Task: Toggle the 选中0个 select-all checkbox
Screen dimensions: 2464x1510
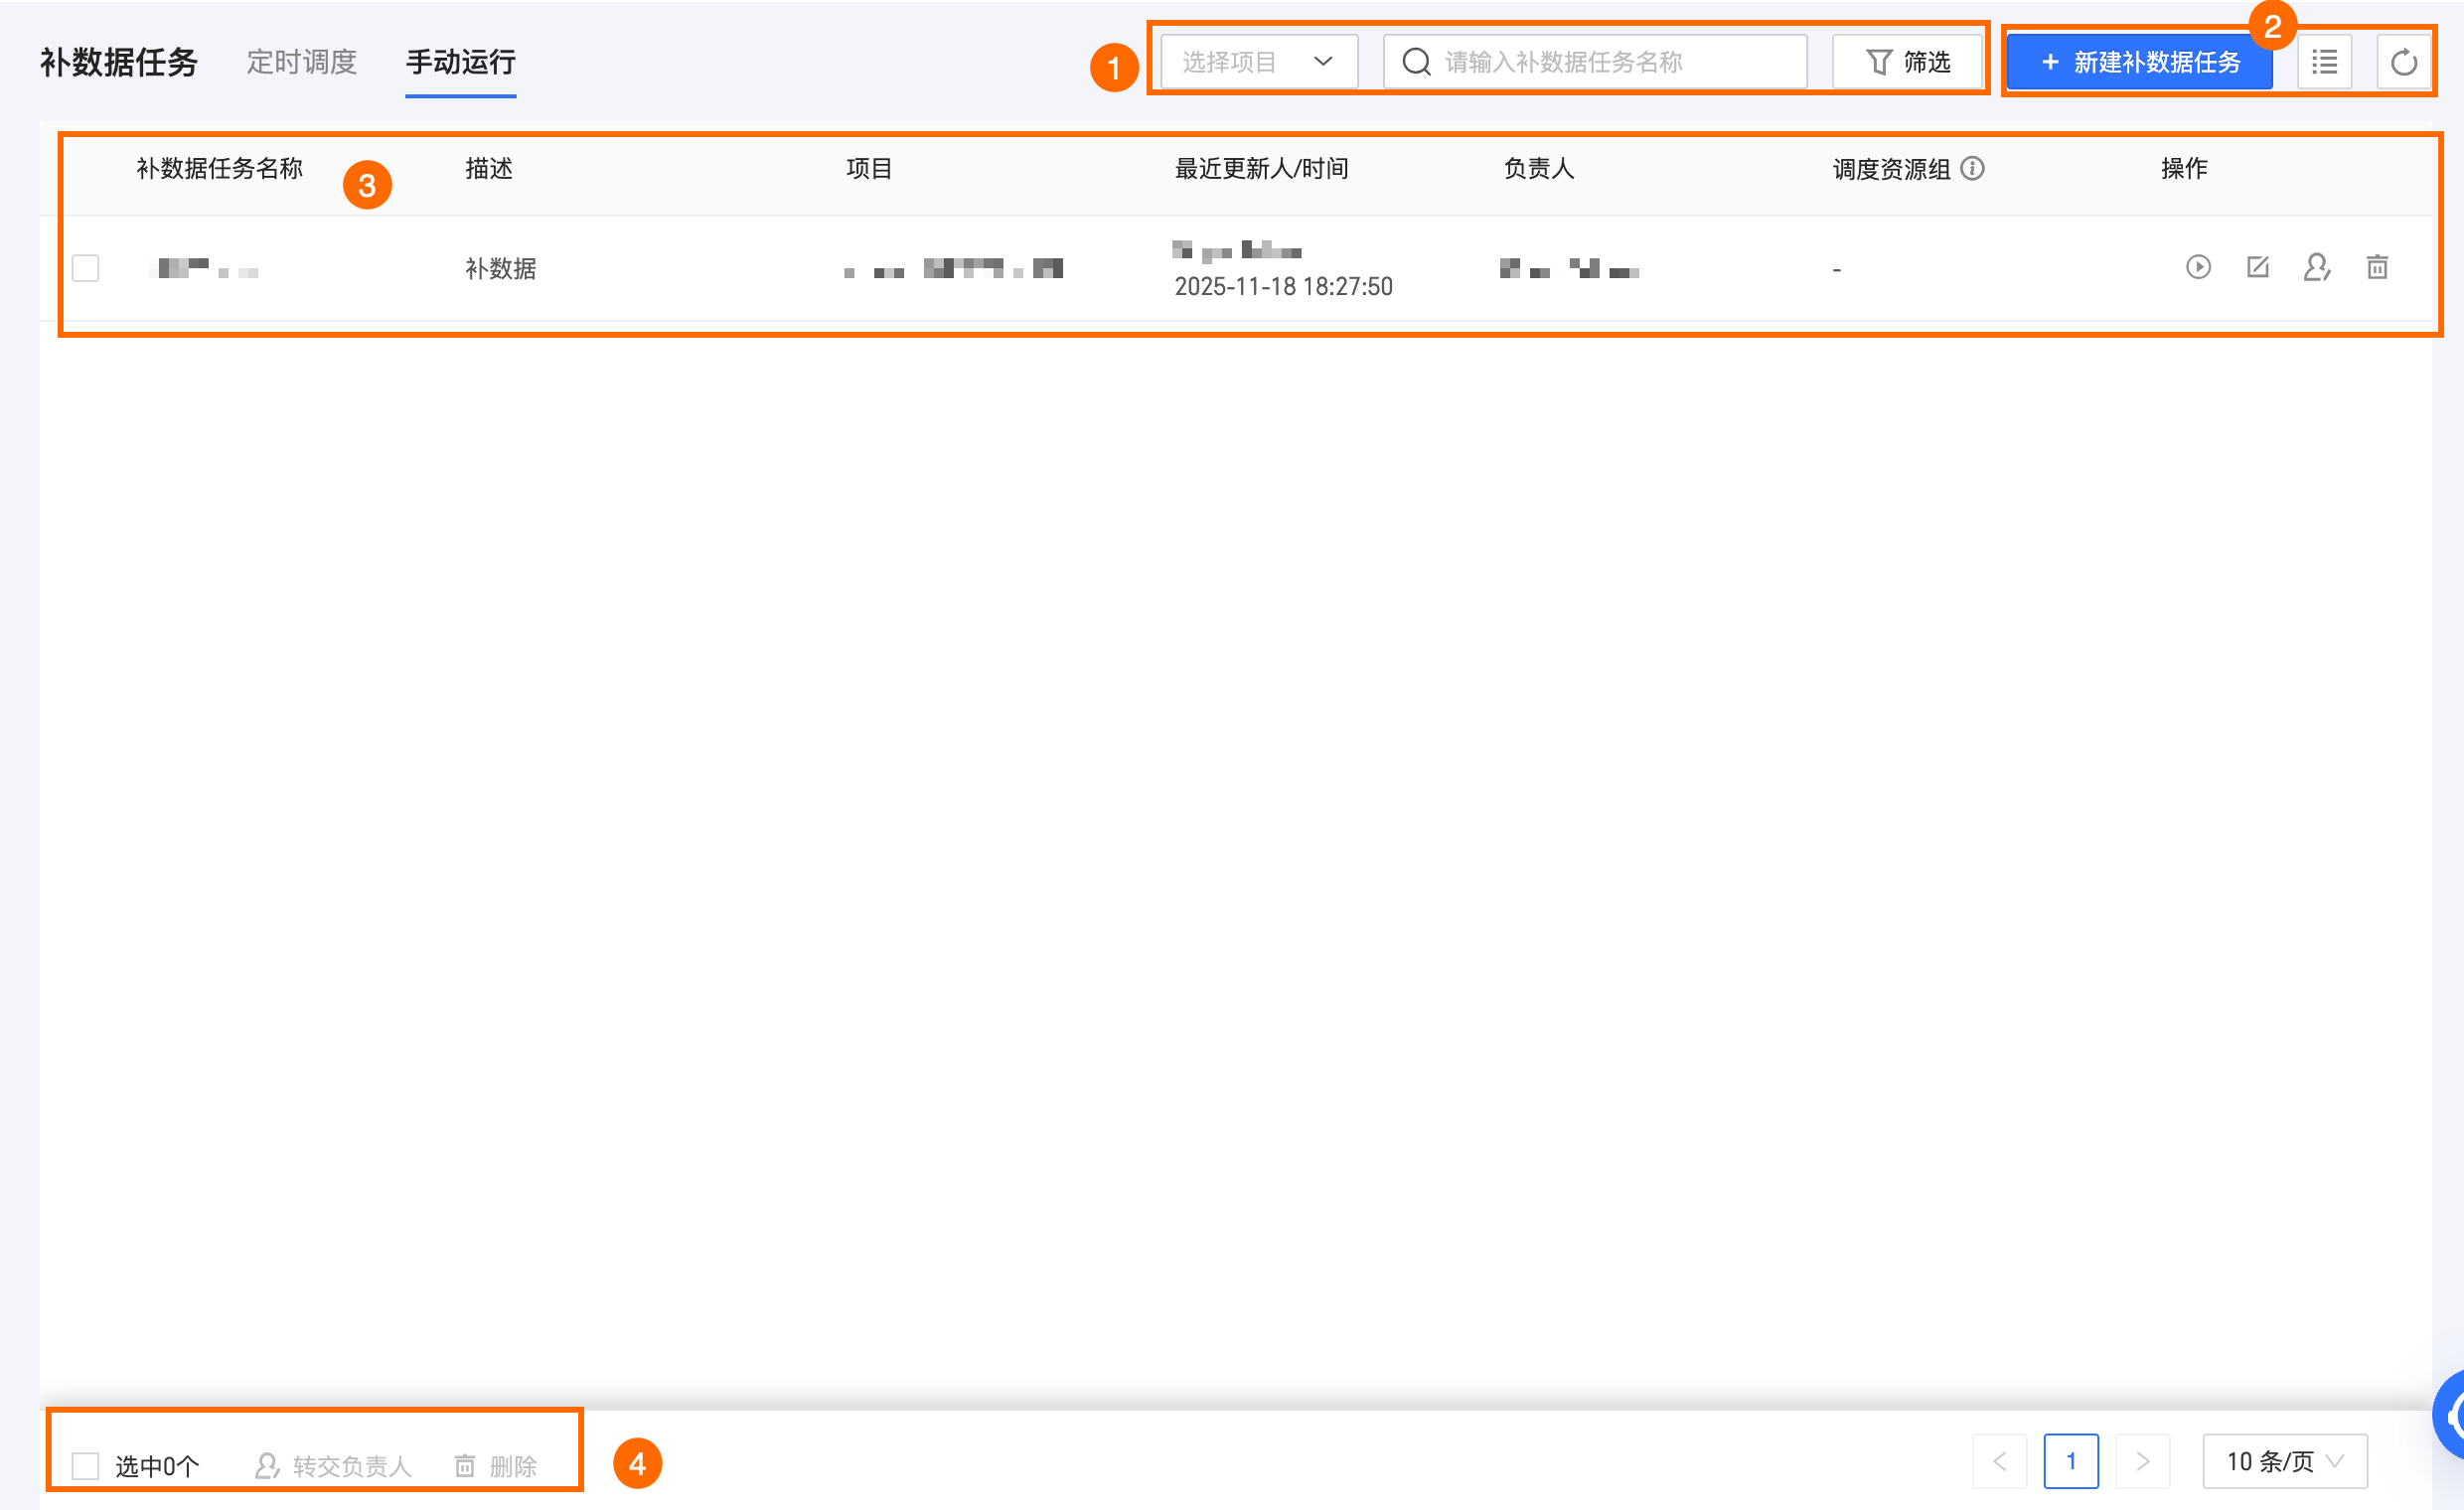Action: tap(86, 1465)
